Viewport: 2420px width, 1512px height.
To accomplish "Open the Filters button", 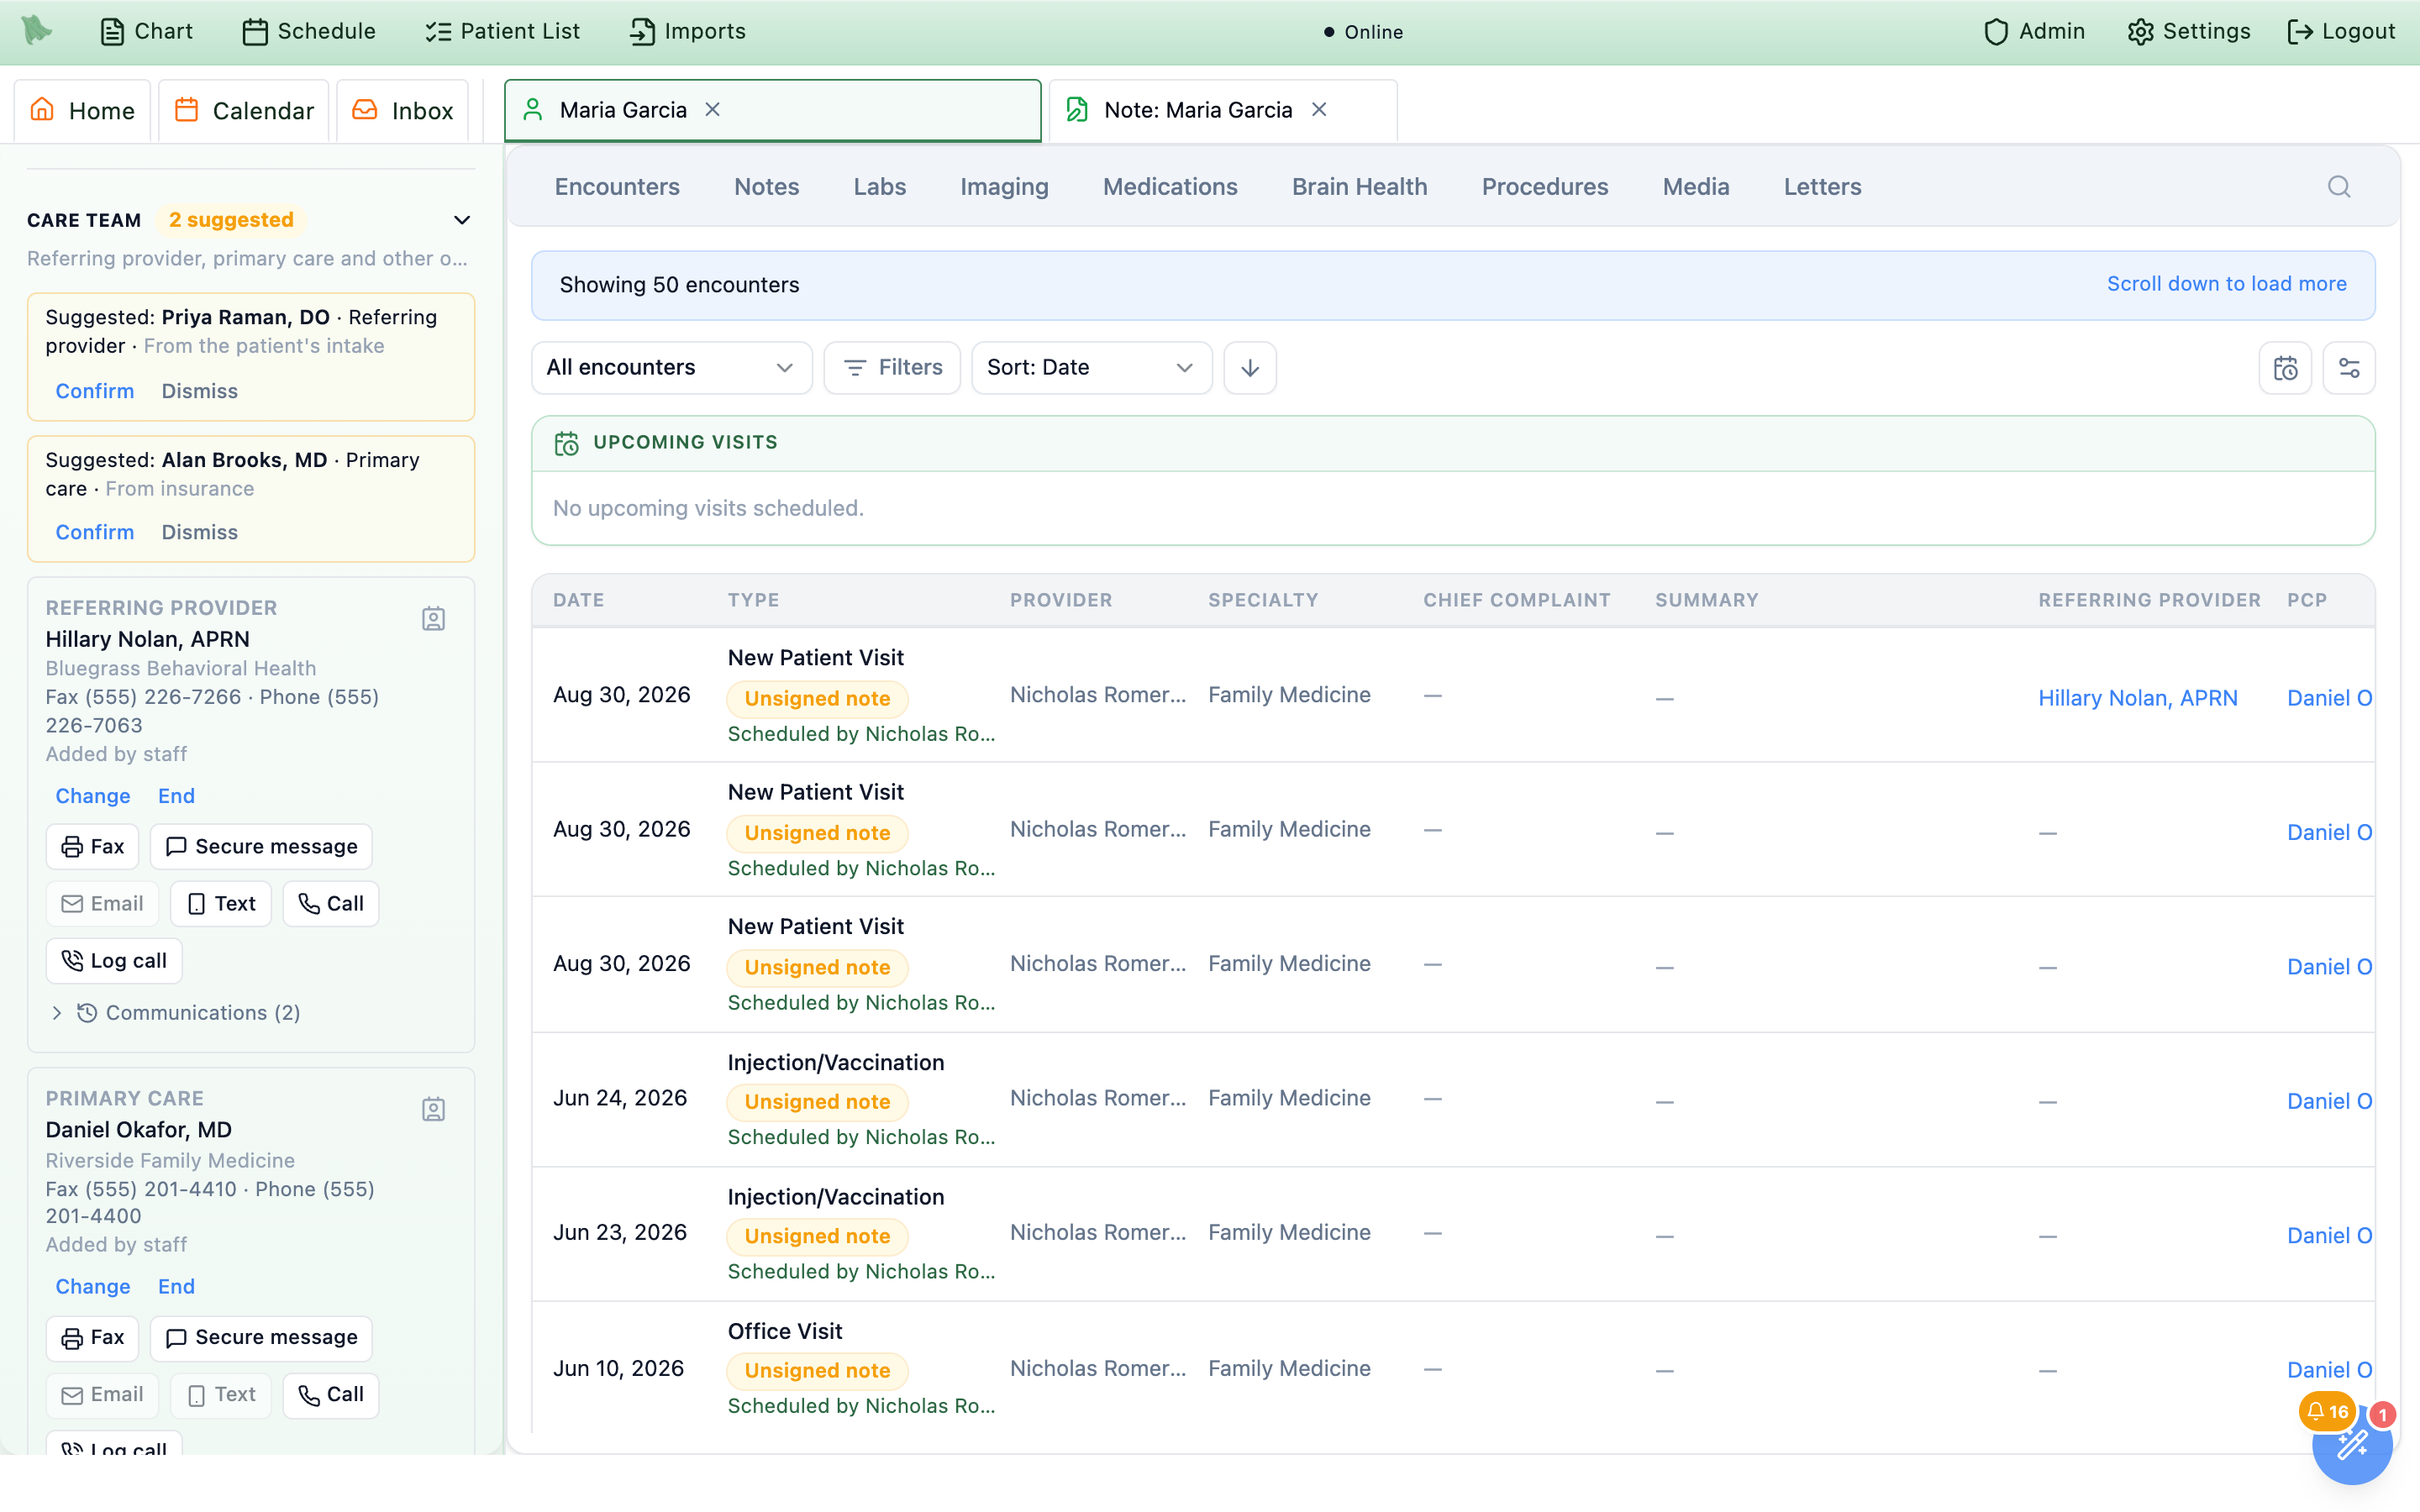I will coord(892,368).
